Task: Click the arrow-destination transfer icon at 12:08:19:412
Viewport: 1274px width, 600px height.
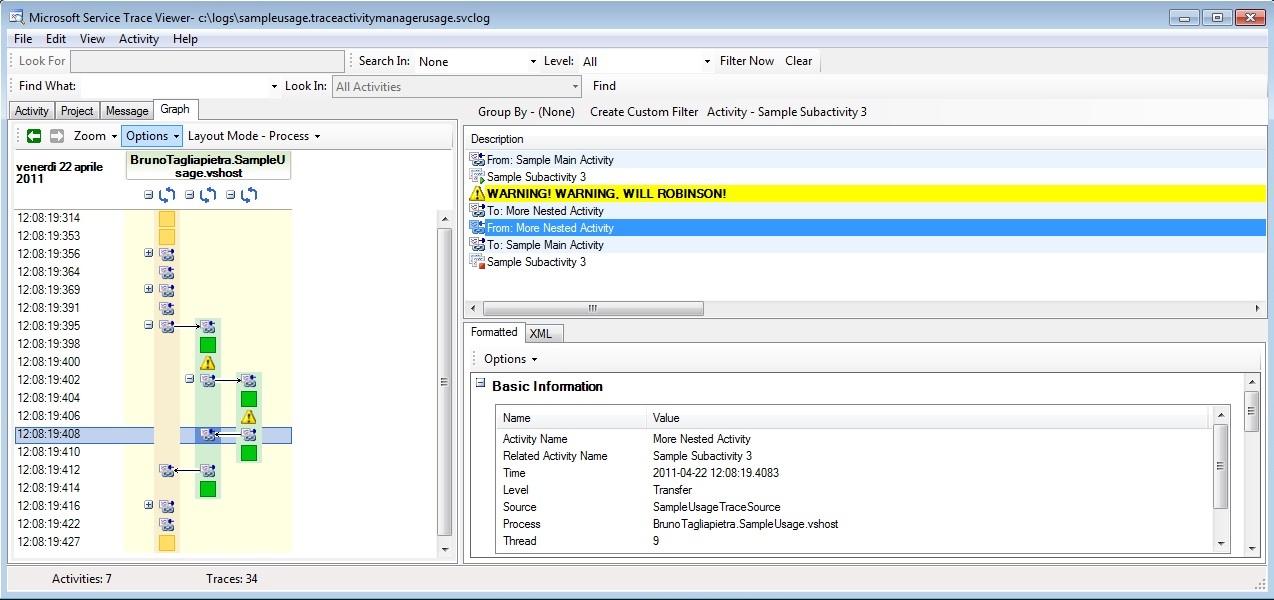Action: click(x=167, y=470)
